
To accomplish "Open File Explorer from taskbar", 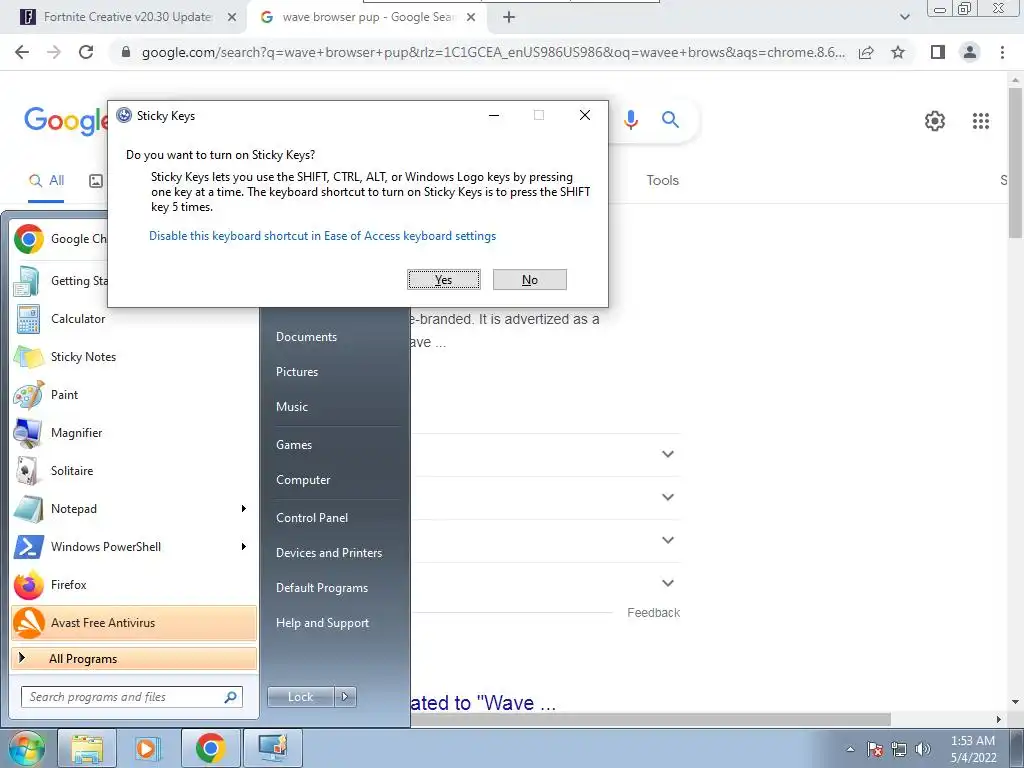I will [x=87, y=748].
